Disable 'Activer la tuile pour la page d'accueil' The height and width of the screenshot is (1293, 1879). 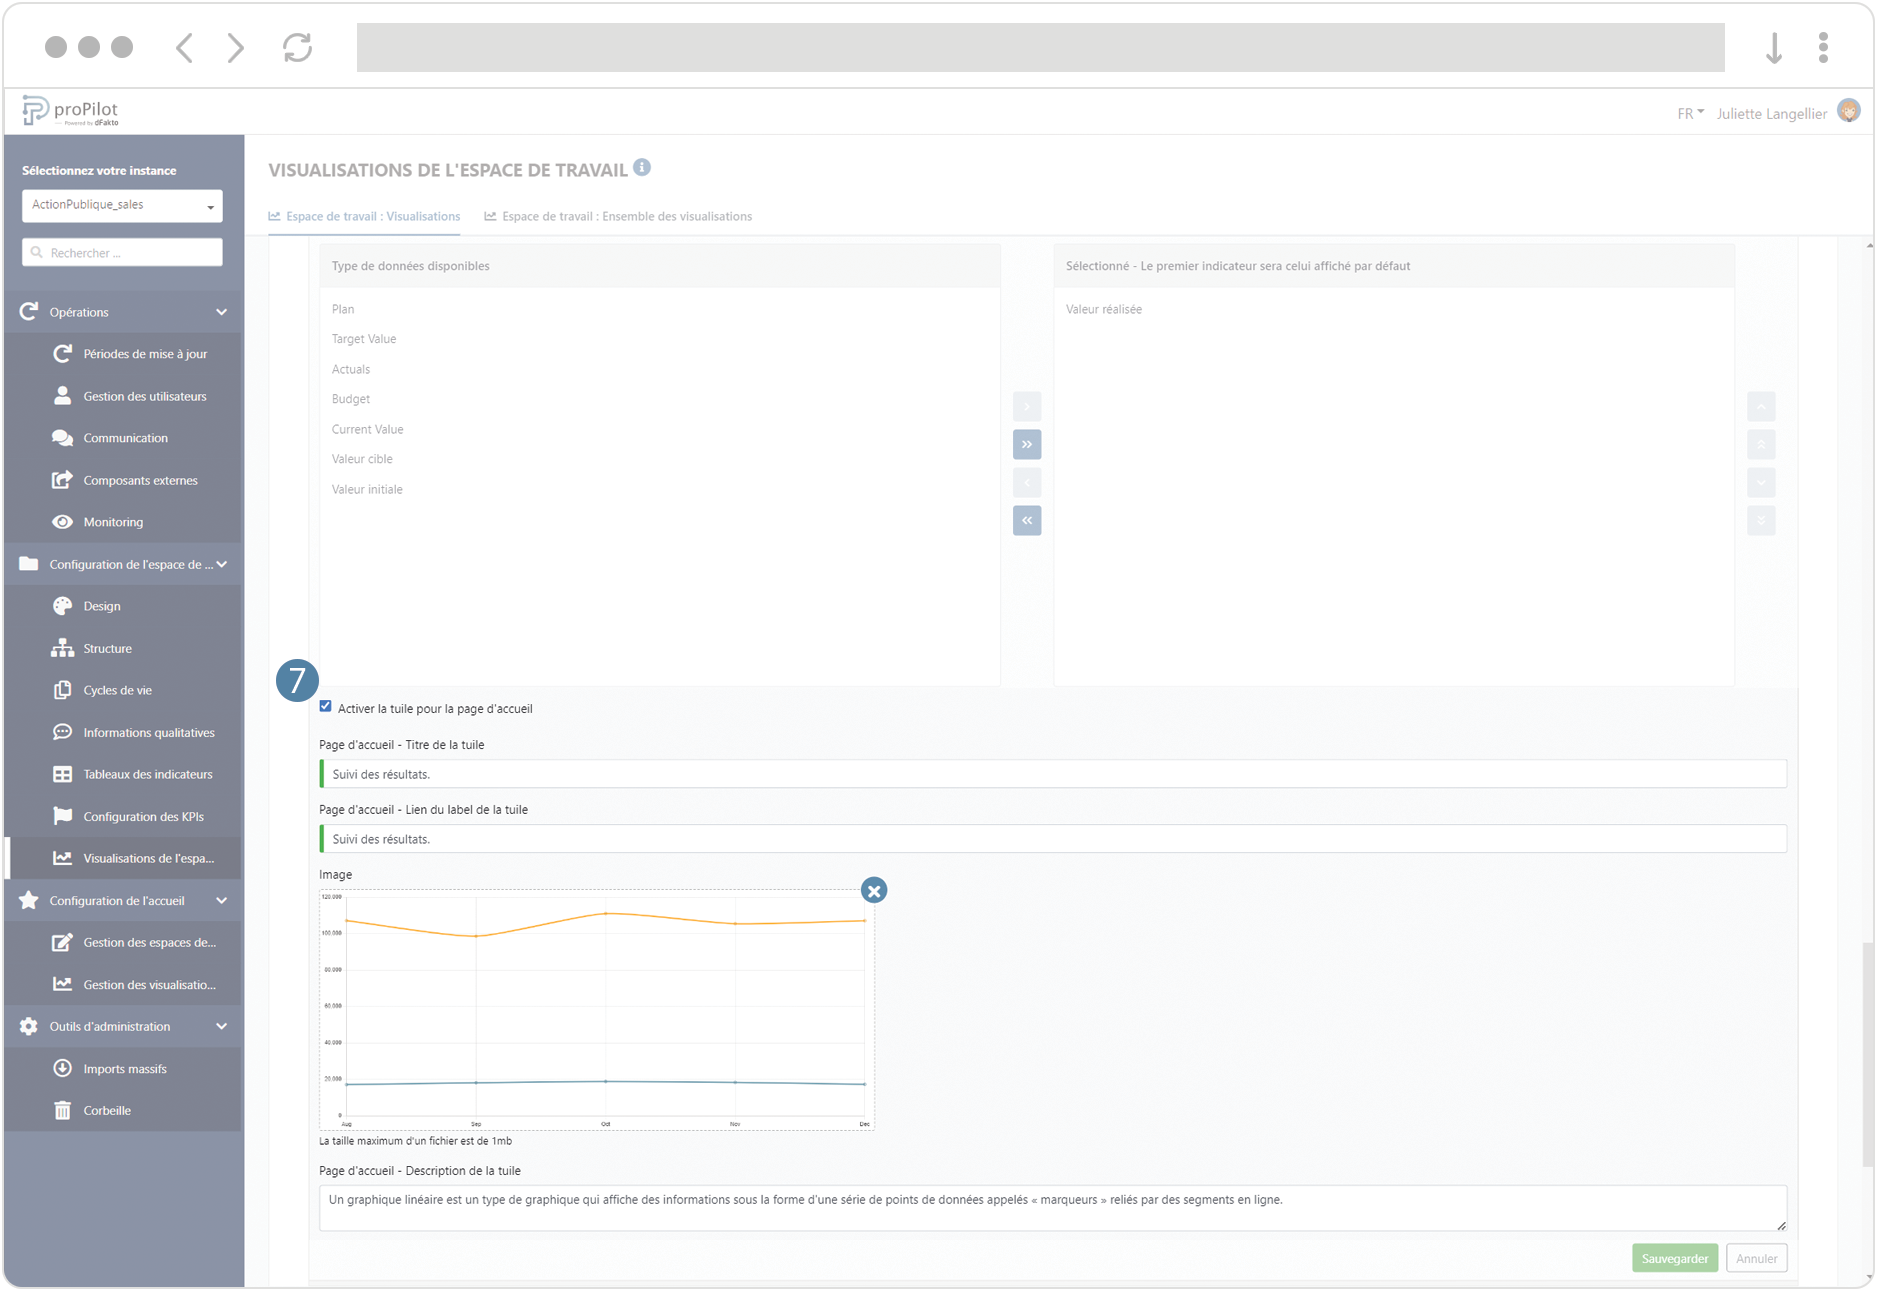click(x=325, y=706)
